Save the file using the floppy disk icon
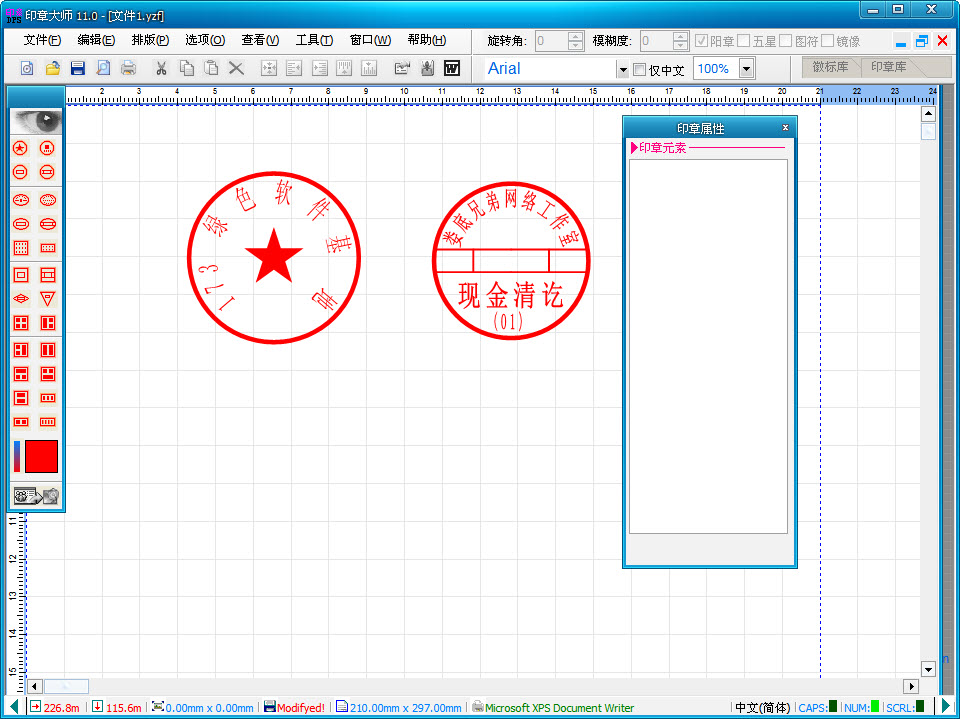This screenshot has width=960, height=719. coord(78,68)
